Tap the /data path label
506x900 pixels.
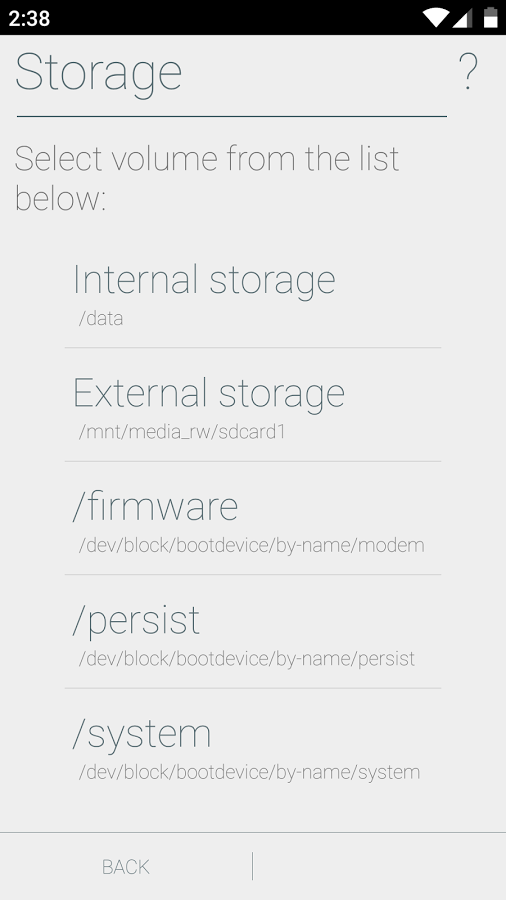(101, 319)
